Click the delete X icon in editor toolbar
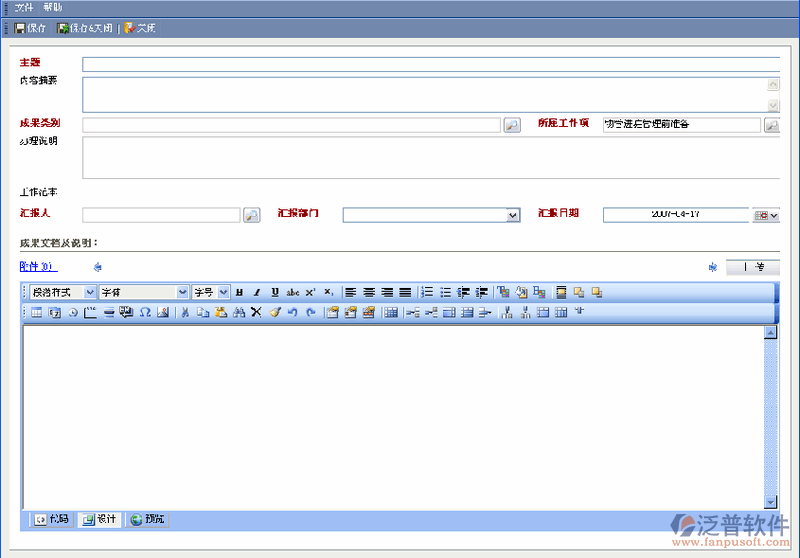The image size is (800, 558). point(256,313)
